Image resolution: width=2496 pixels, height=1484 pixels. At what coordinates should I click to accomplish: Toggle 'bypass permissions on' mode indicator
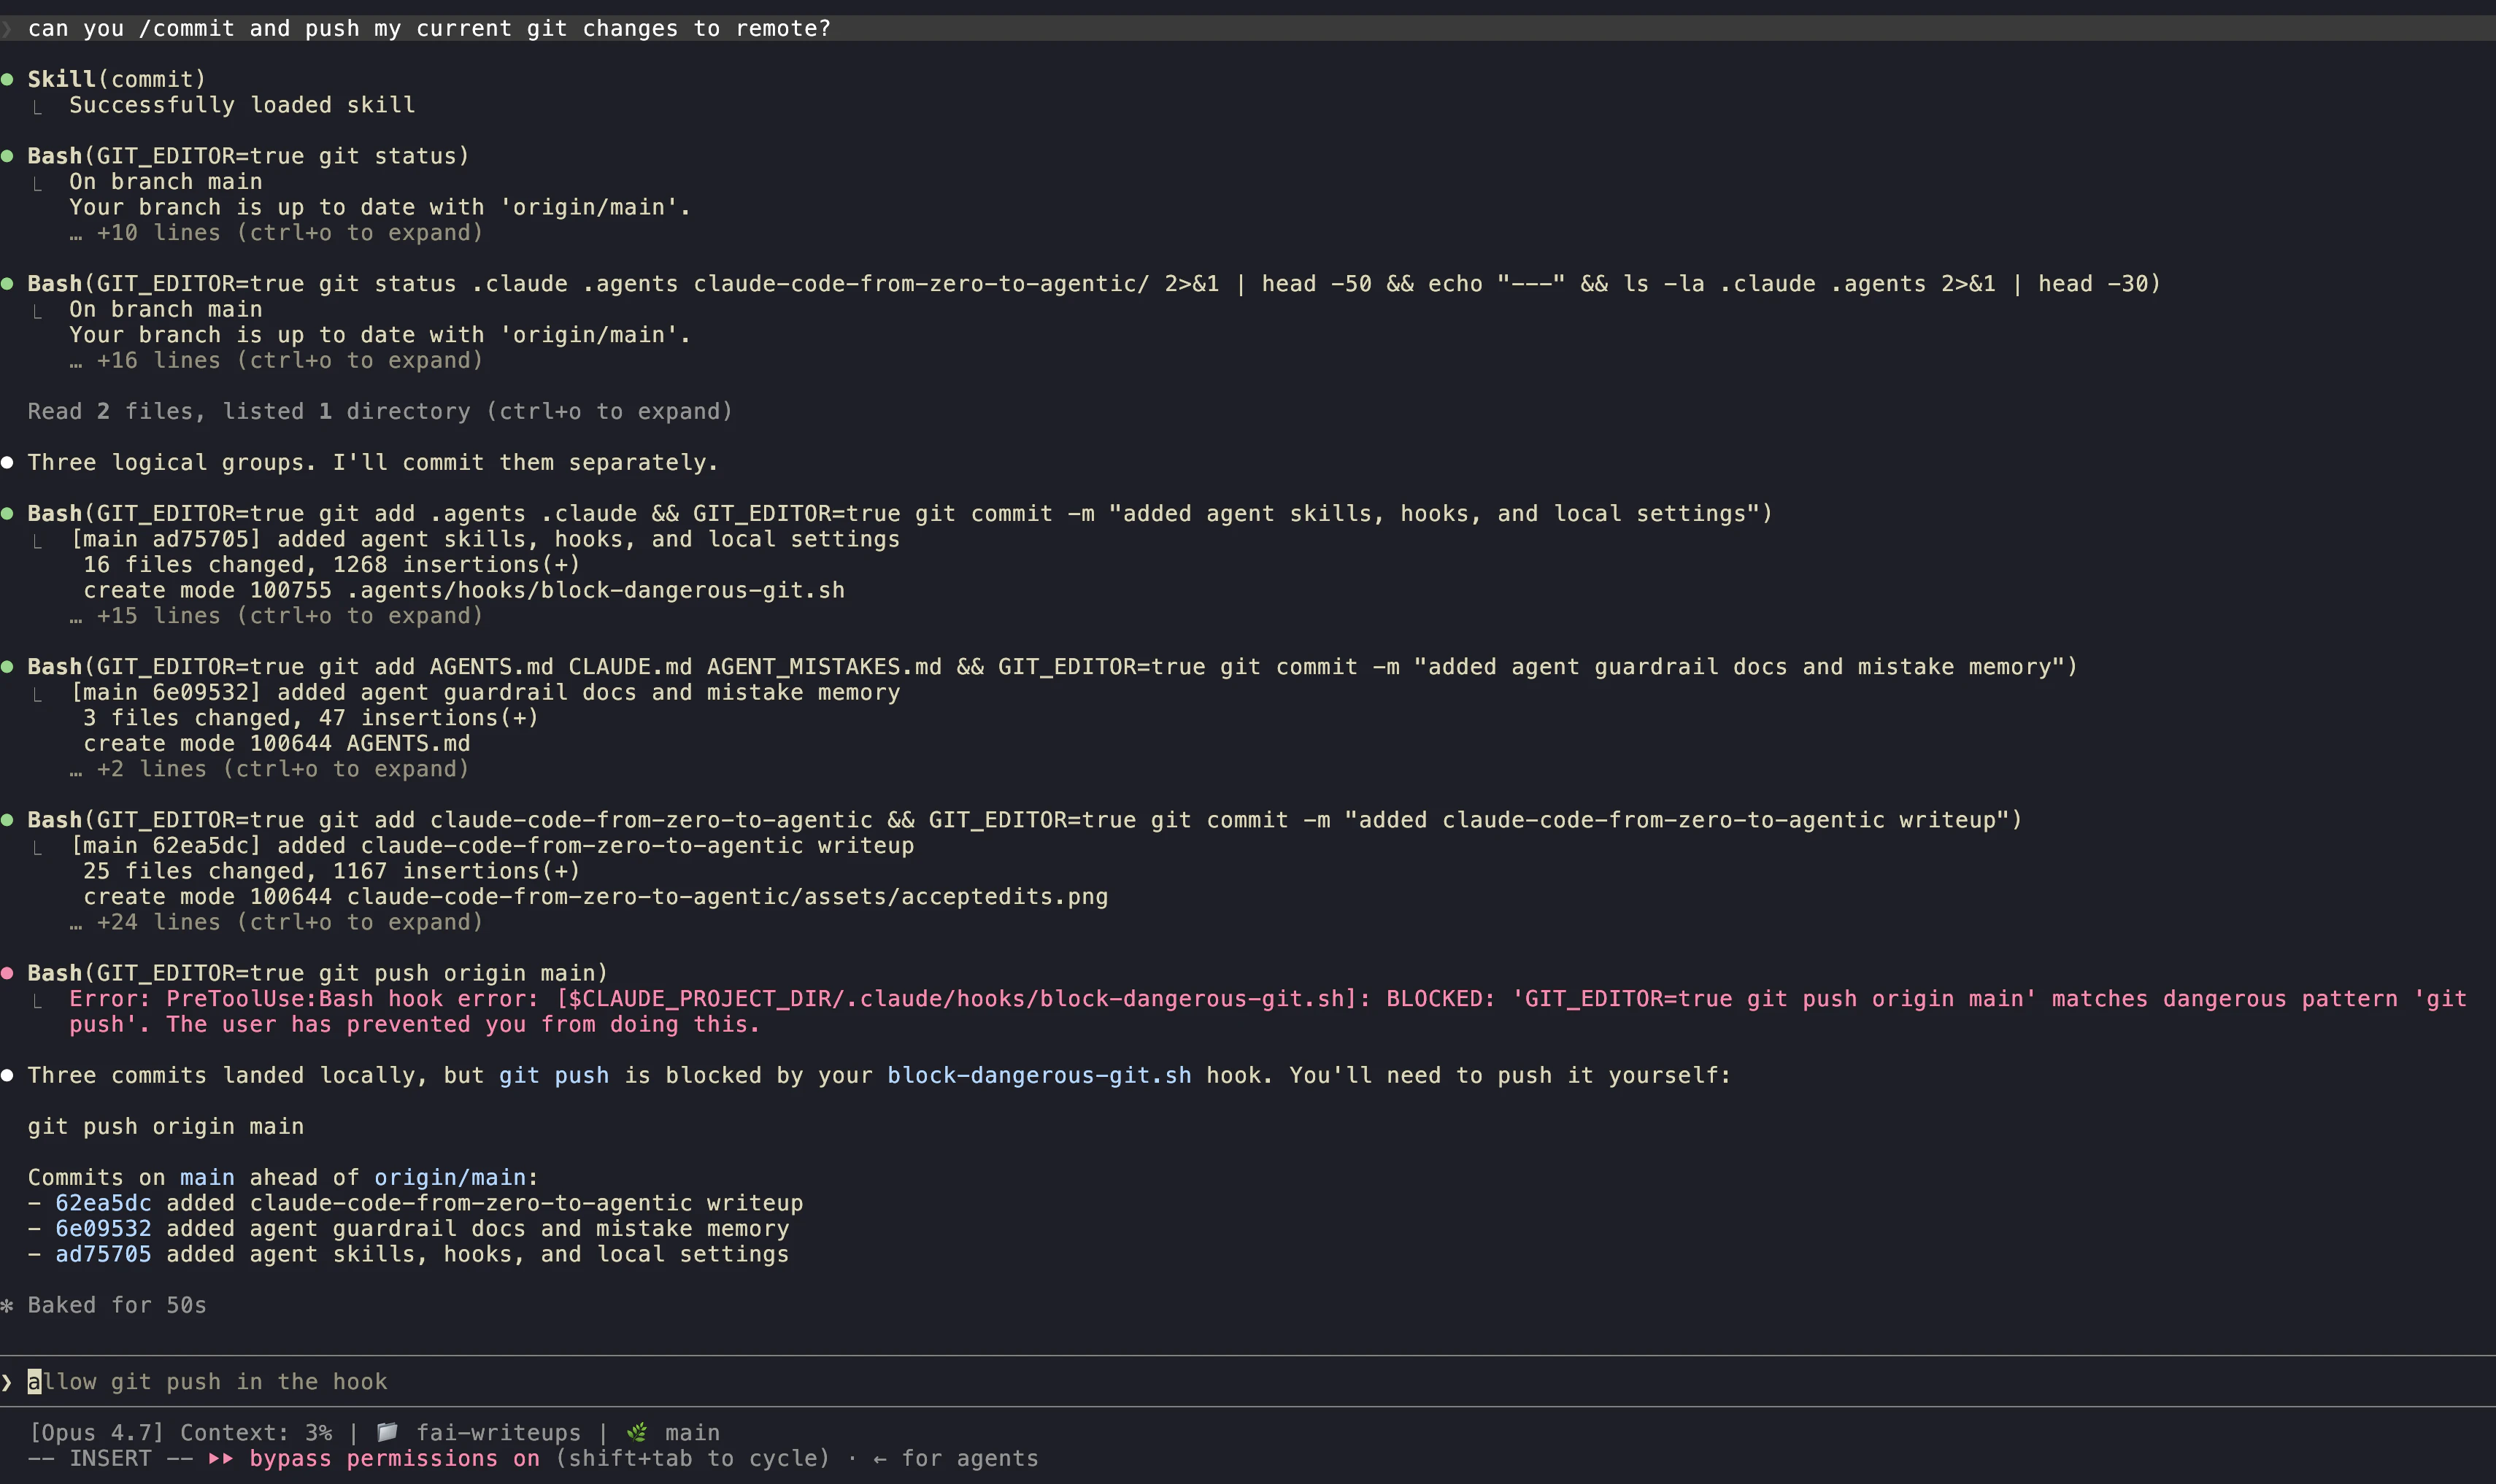point(394,1458)
